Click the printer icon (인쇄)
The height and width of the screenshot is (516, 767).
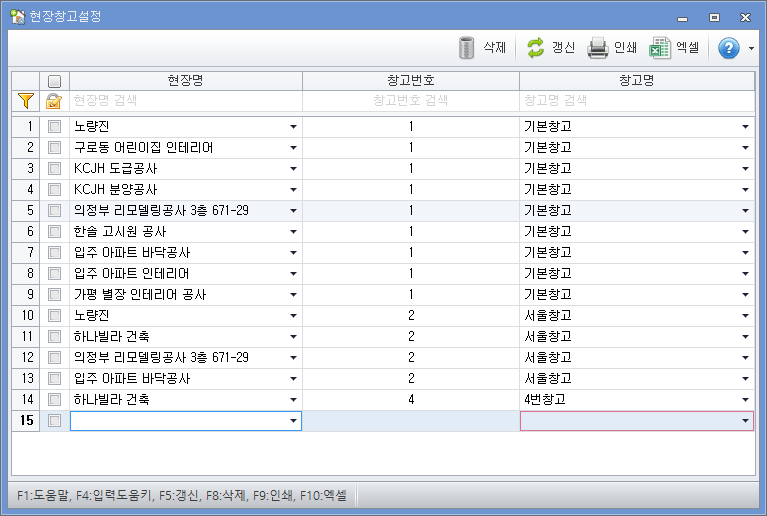(x=597, y=48)
